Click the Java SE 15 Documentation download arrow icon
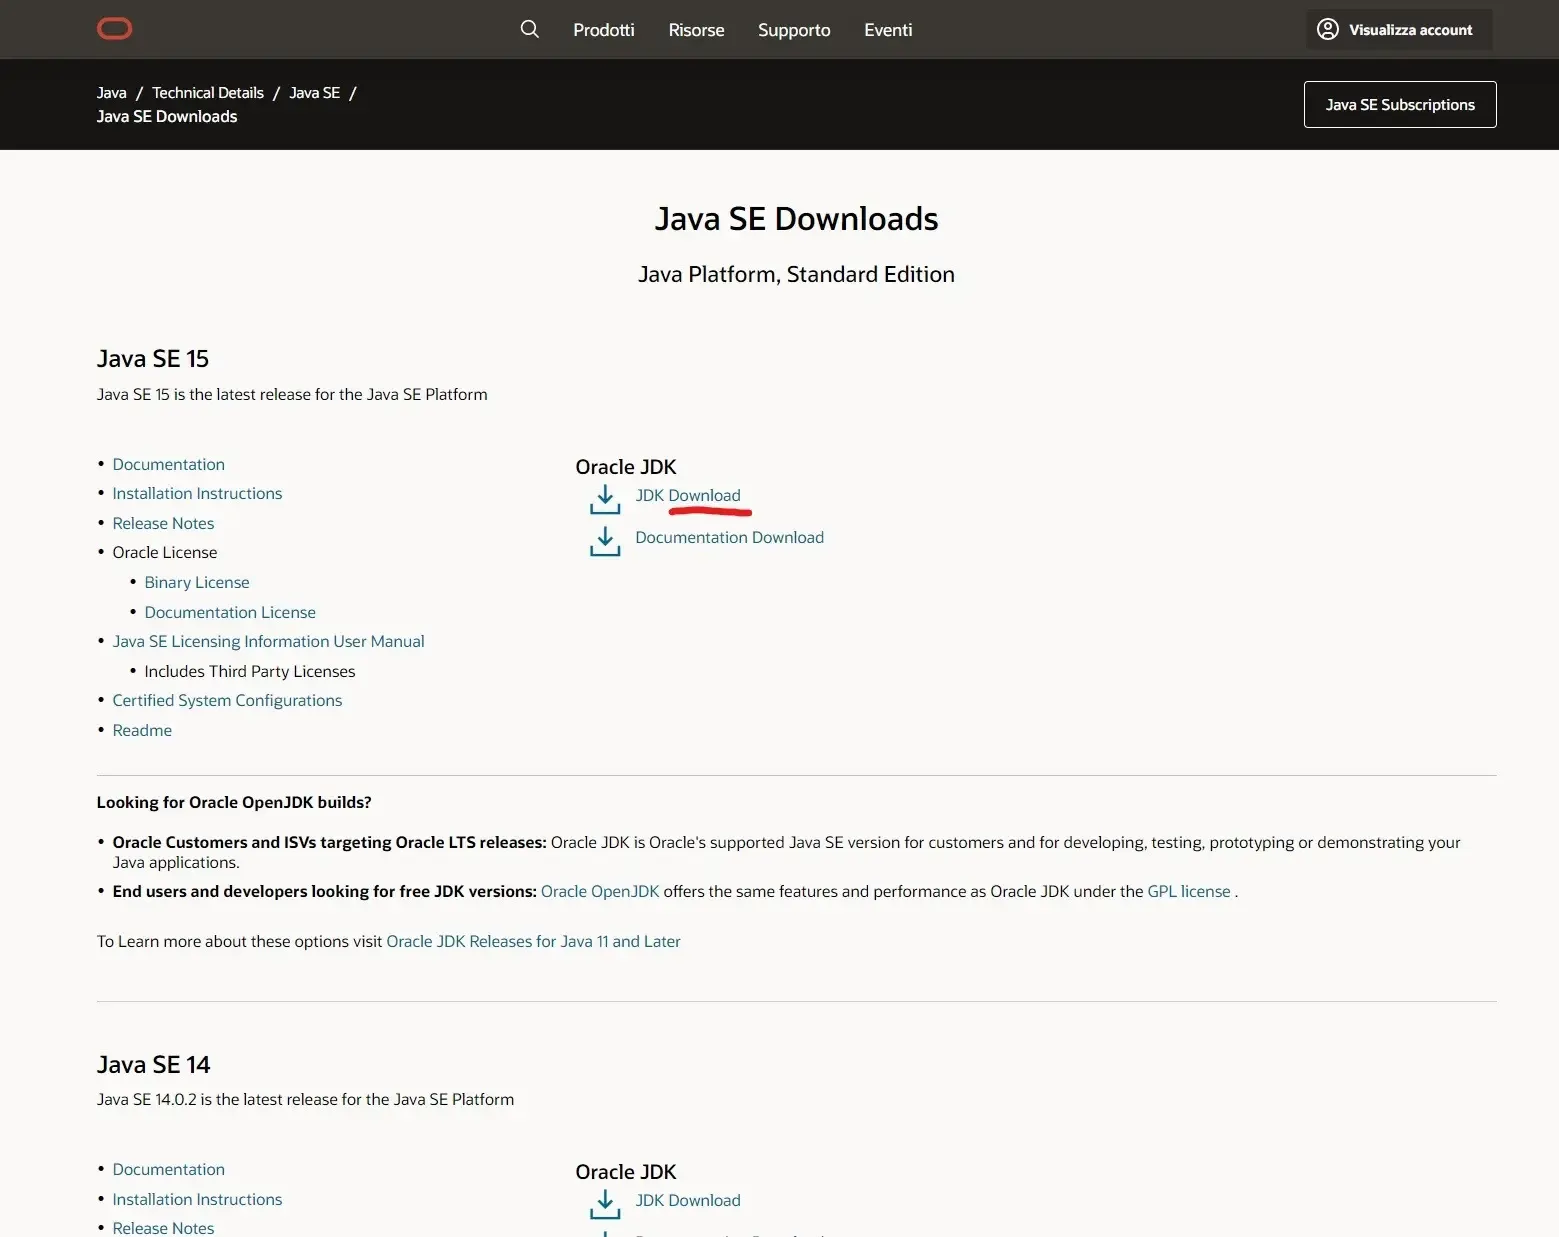The height and width of the screenshot is (1237, 1559). coord(605,541)
